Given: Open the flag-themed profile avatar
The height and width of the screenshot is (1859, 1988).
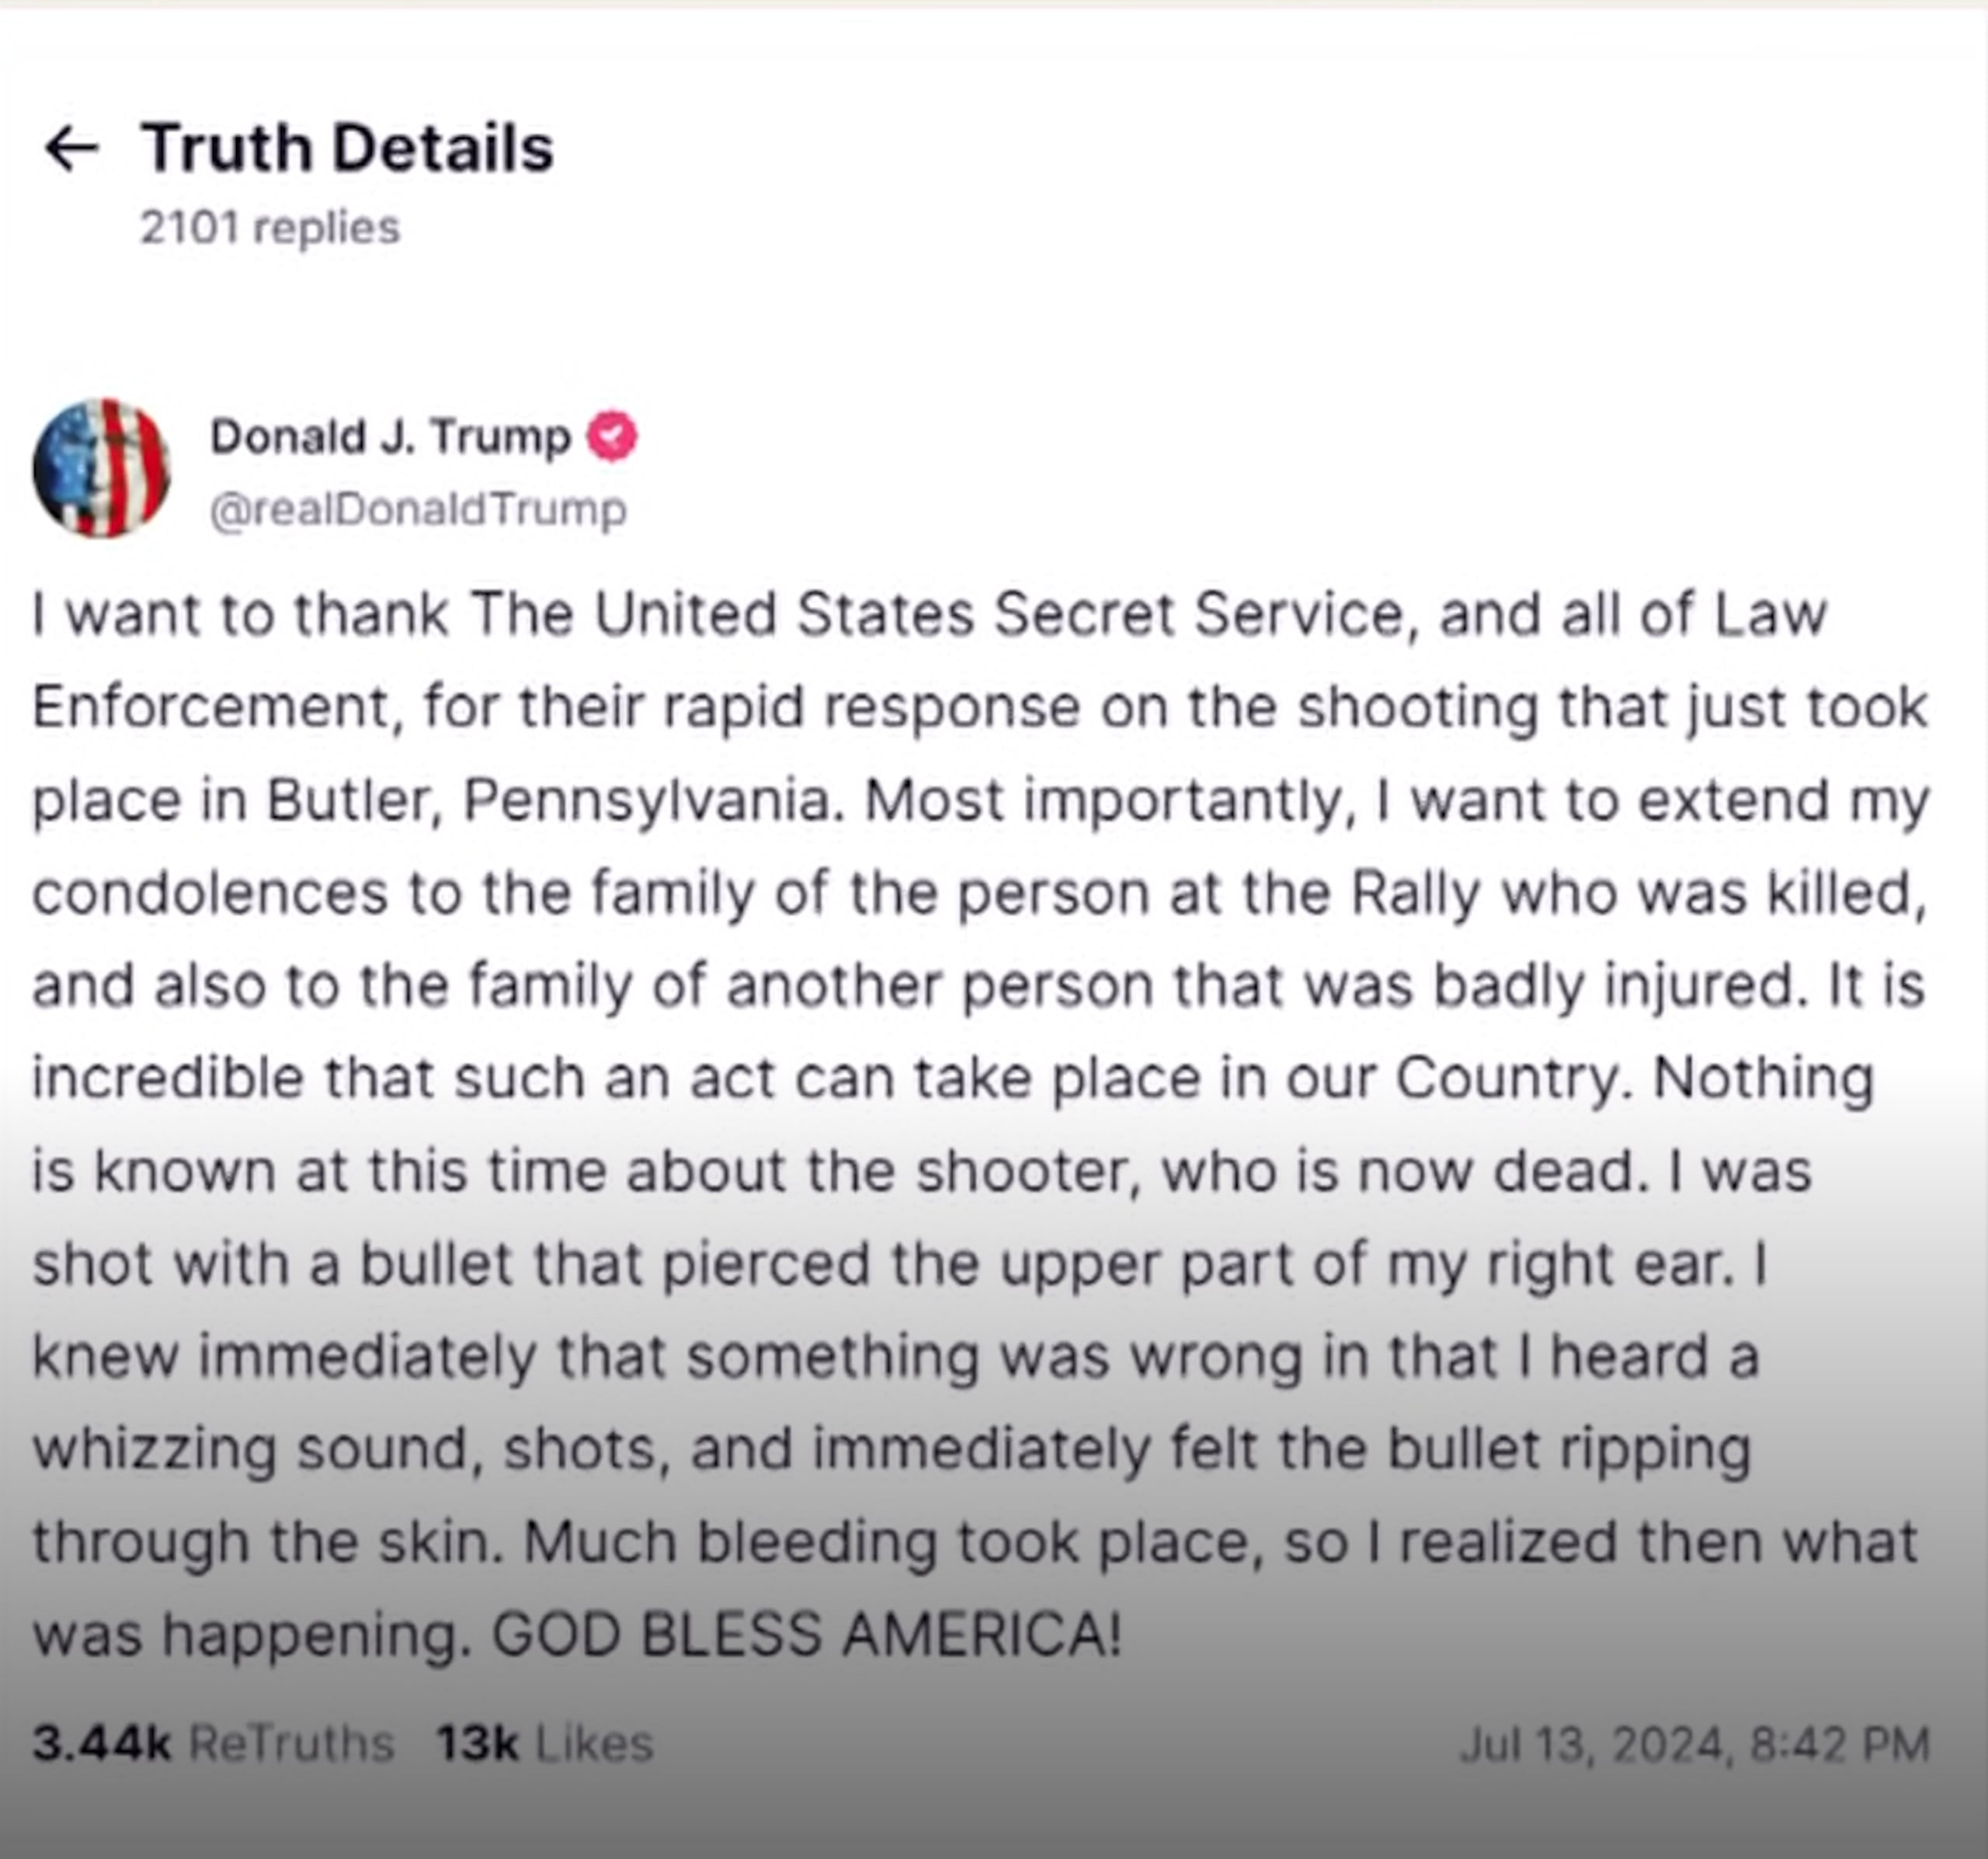Looking at the screenshot, I should tap(101, 468).
